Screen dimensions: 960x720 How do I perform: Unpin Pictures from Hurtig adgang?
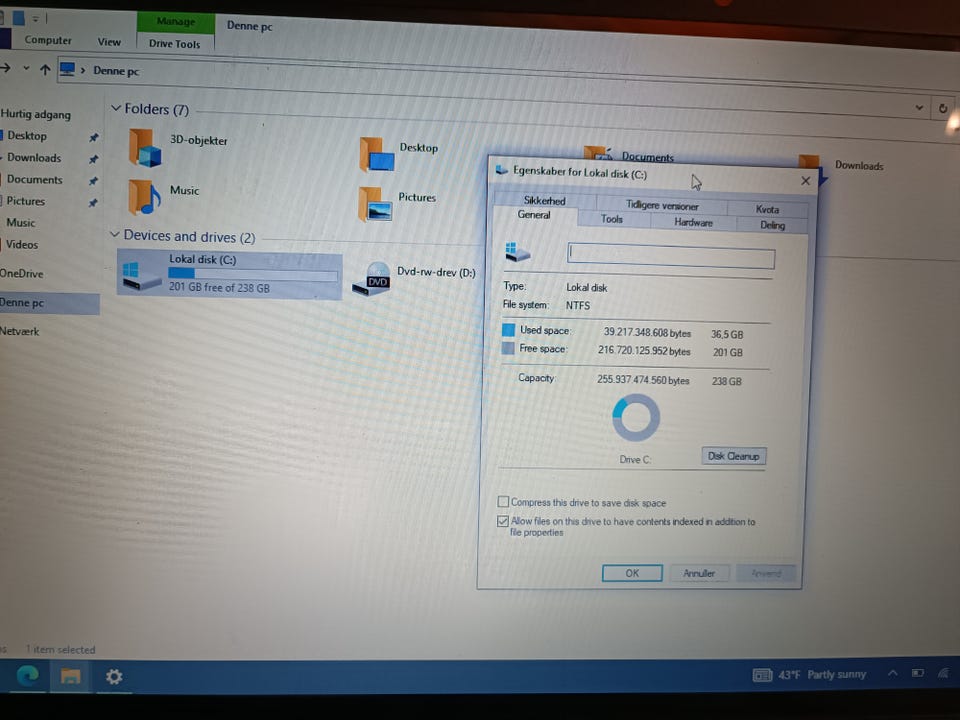93,203
